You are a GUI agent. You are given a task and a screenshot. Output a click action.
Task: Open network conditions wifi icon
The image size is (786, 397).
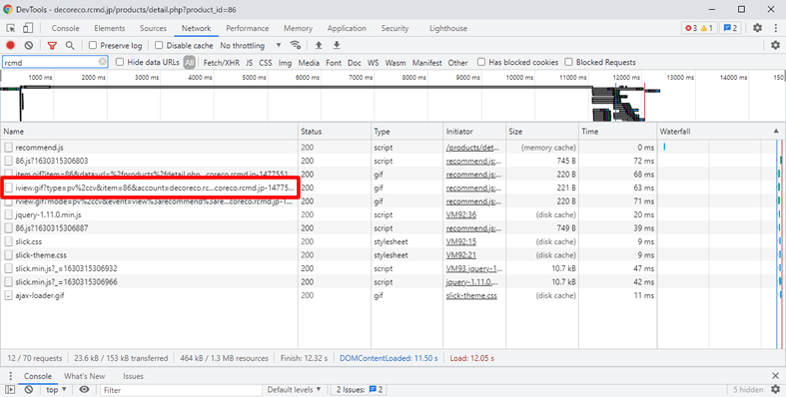(x=296, y=45)
